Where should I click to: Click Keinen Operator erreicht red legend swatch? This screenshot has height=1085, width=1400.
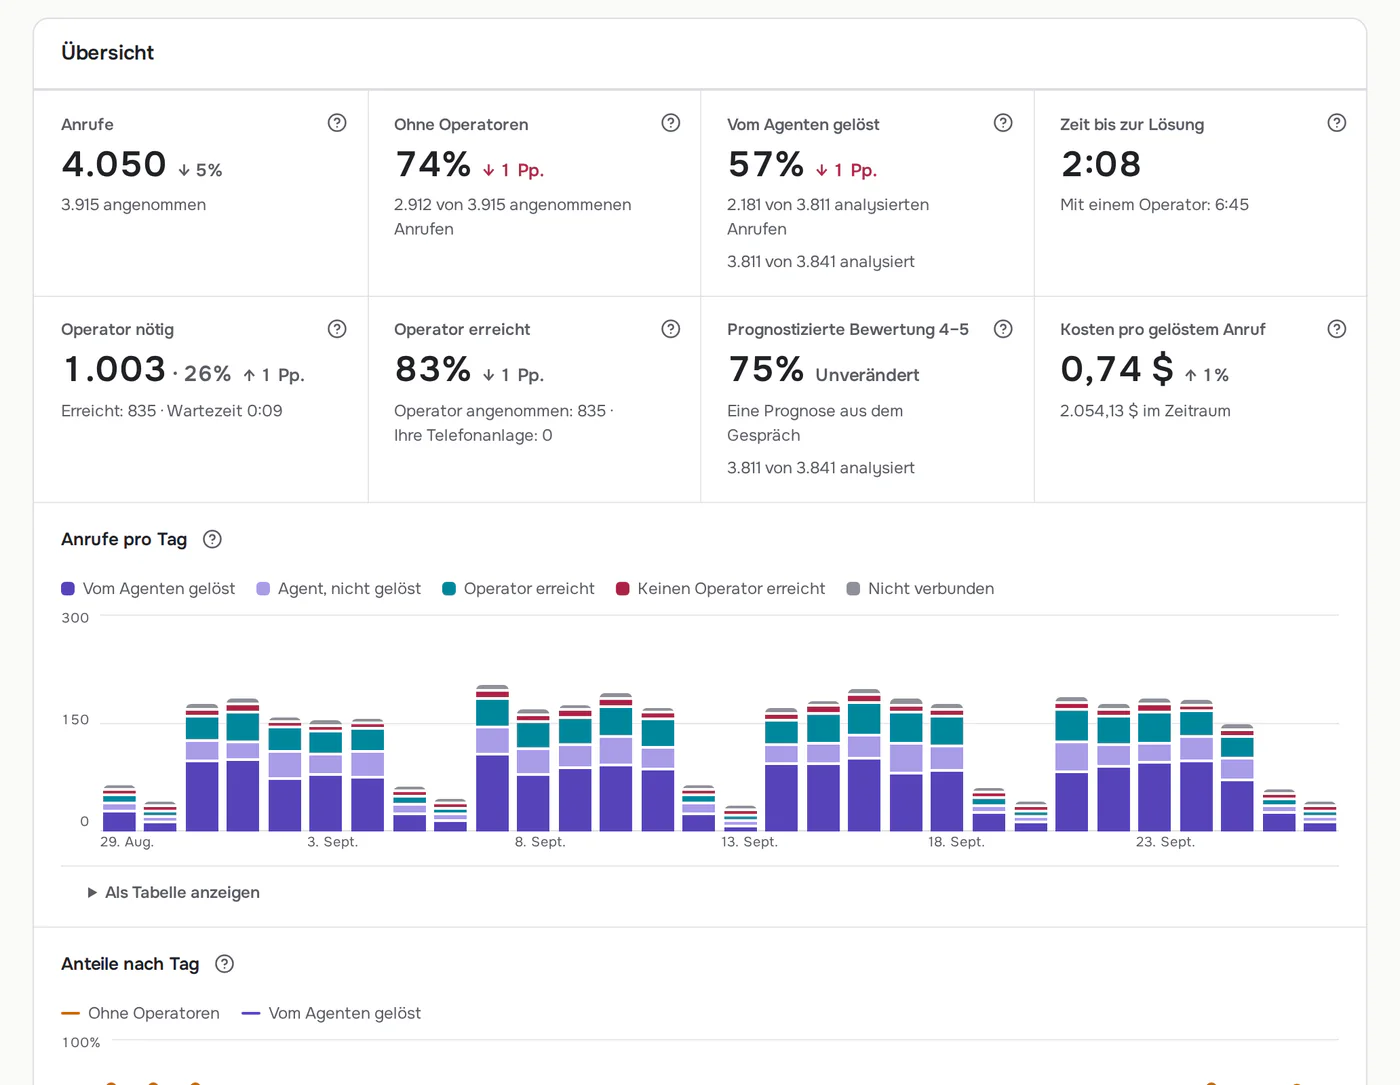[x=623, y=589]
